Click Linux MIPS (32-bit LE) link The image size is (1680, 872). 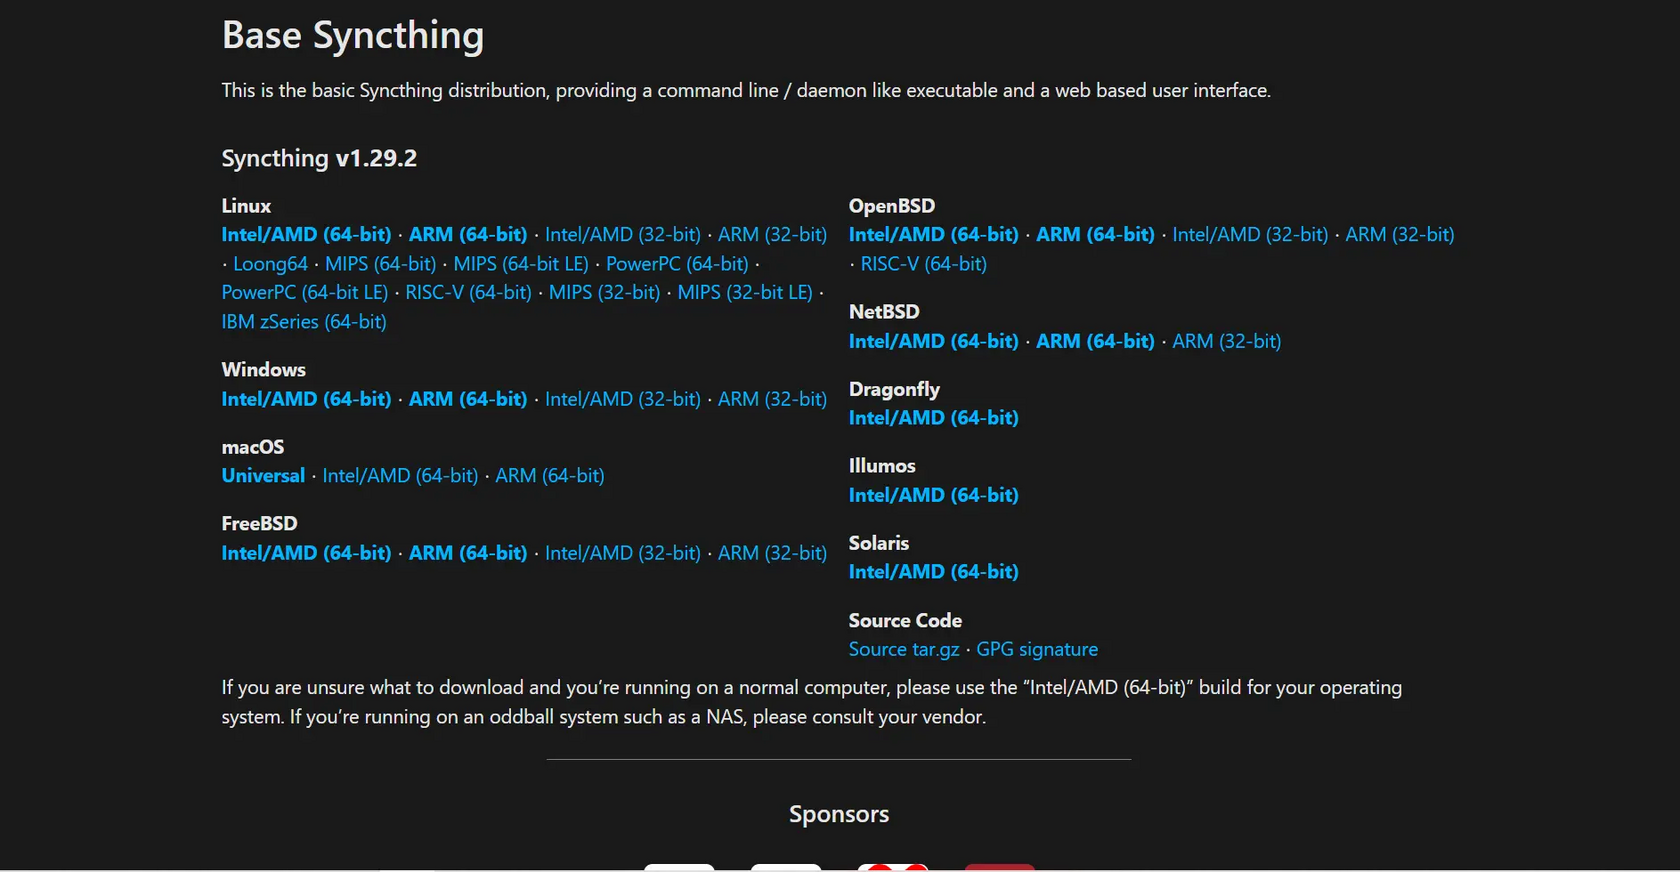tap(745, 293)
